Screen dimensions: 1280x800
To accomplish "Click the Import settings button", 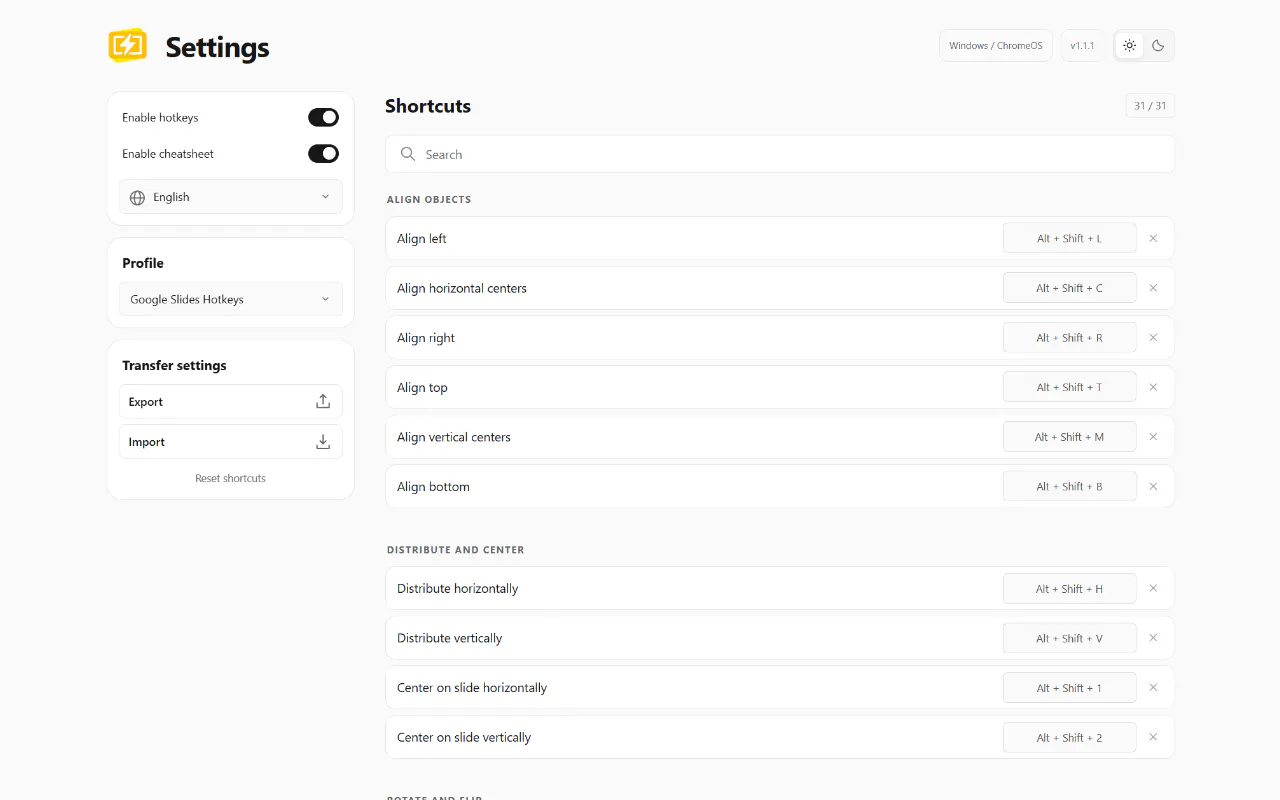I will pos(231,442).
